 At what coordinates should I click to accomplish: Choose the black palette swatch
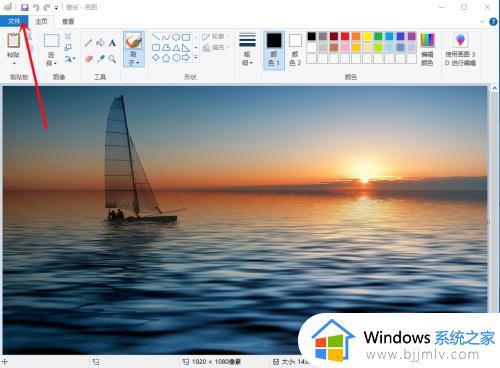tap(312, 36)
